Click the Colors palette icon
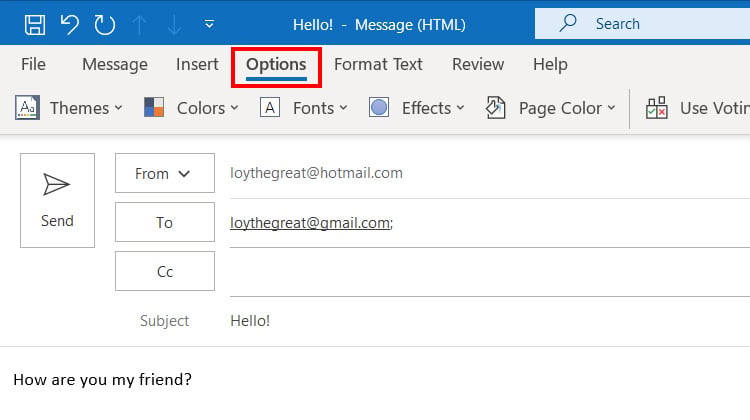The image size is (750, 420). click(x=154, y=108)
